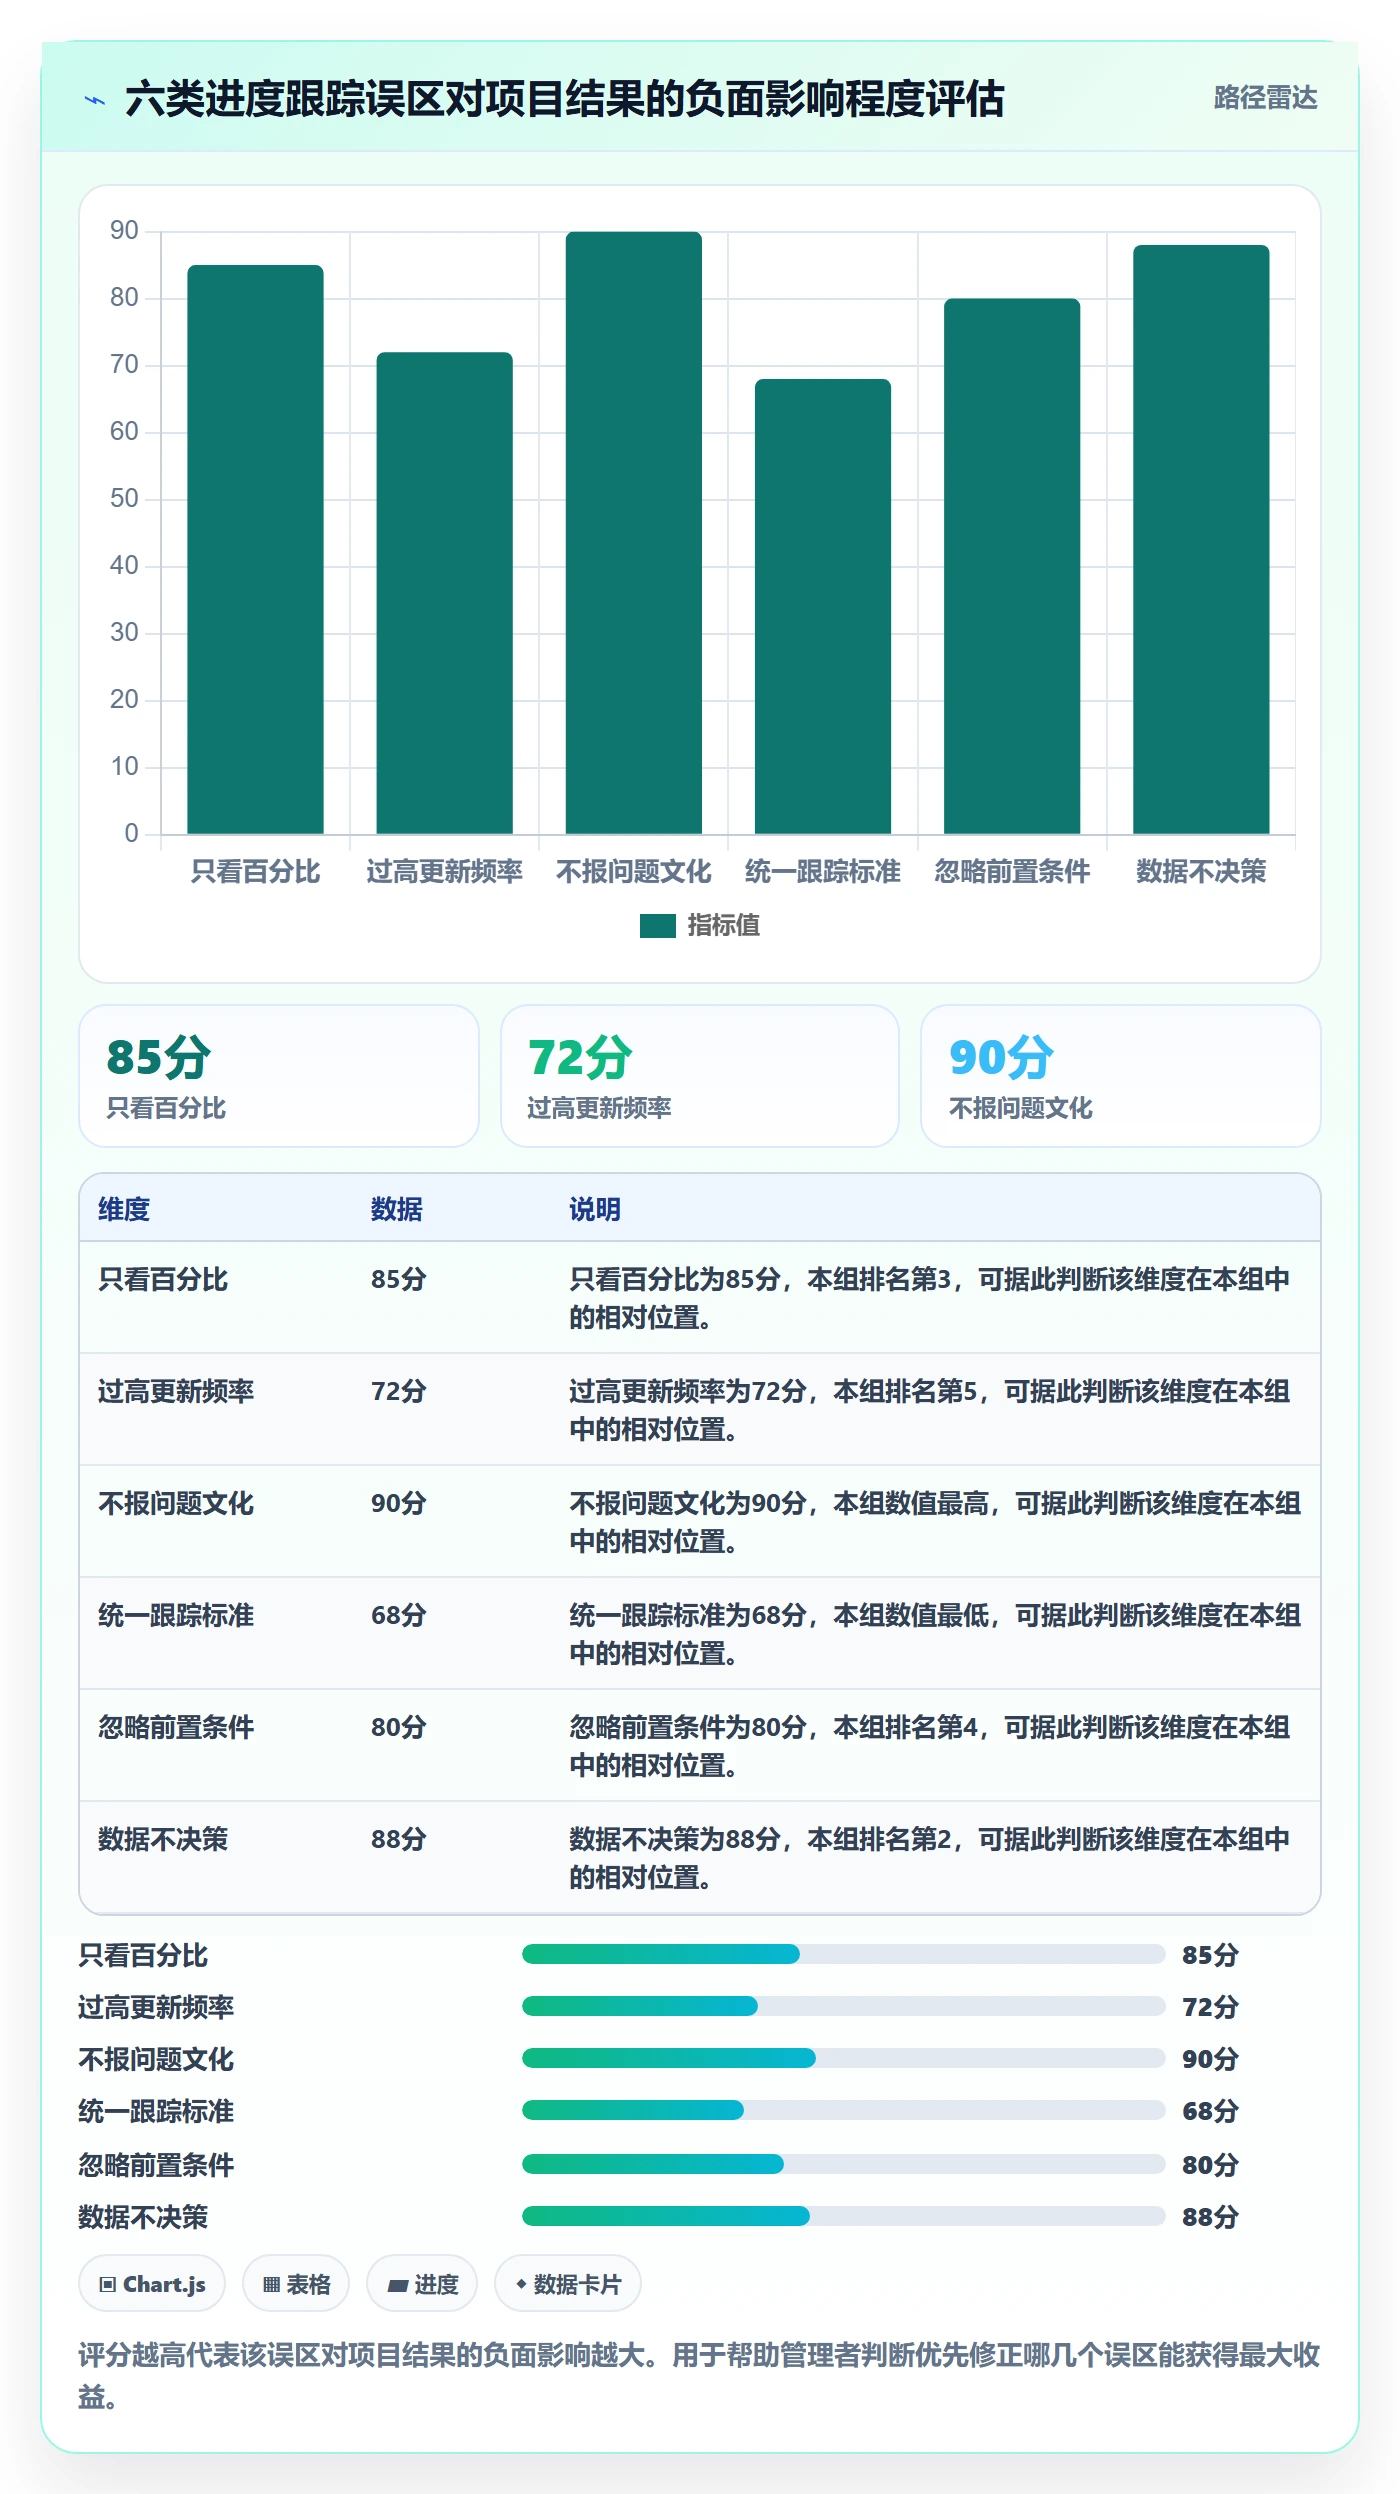Toggle the 指标值 legend color swatch

[x=658, y=926]
